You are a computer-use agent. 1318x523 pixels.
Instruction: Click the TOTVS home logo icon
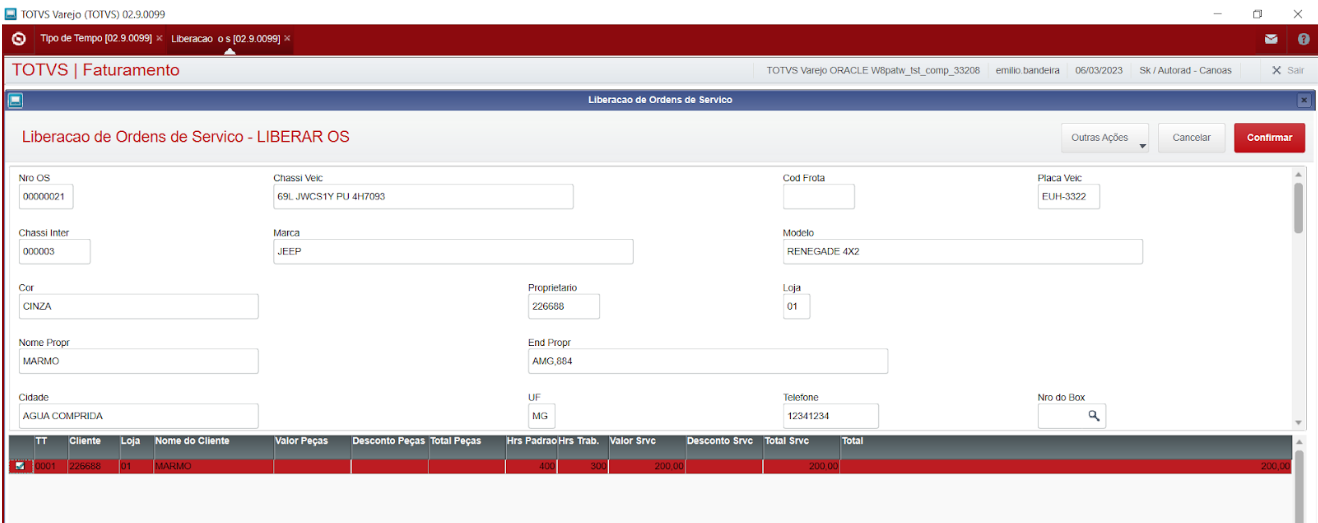pos(18,39)
